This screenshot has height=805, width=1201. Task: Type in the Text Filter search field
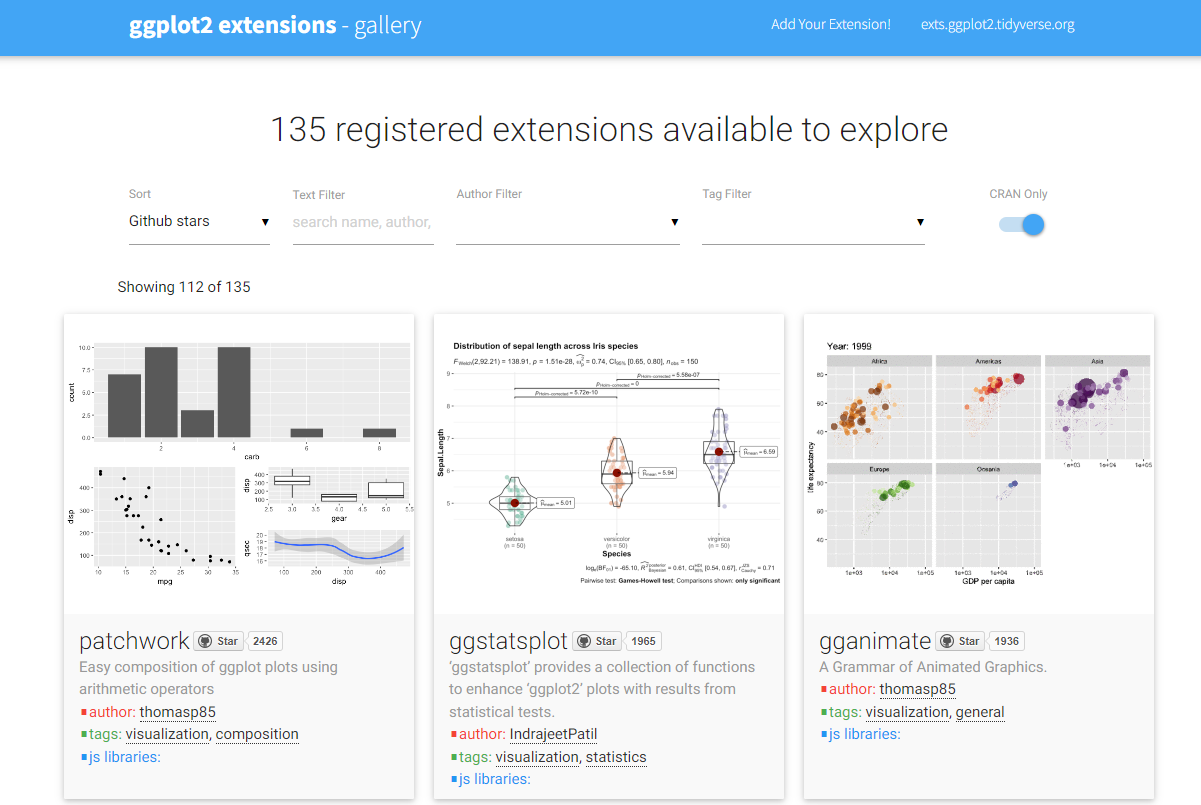(362, 222)
